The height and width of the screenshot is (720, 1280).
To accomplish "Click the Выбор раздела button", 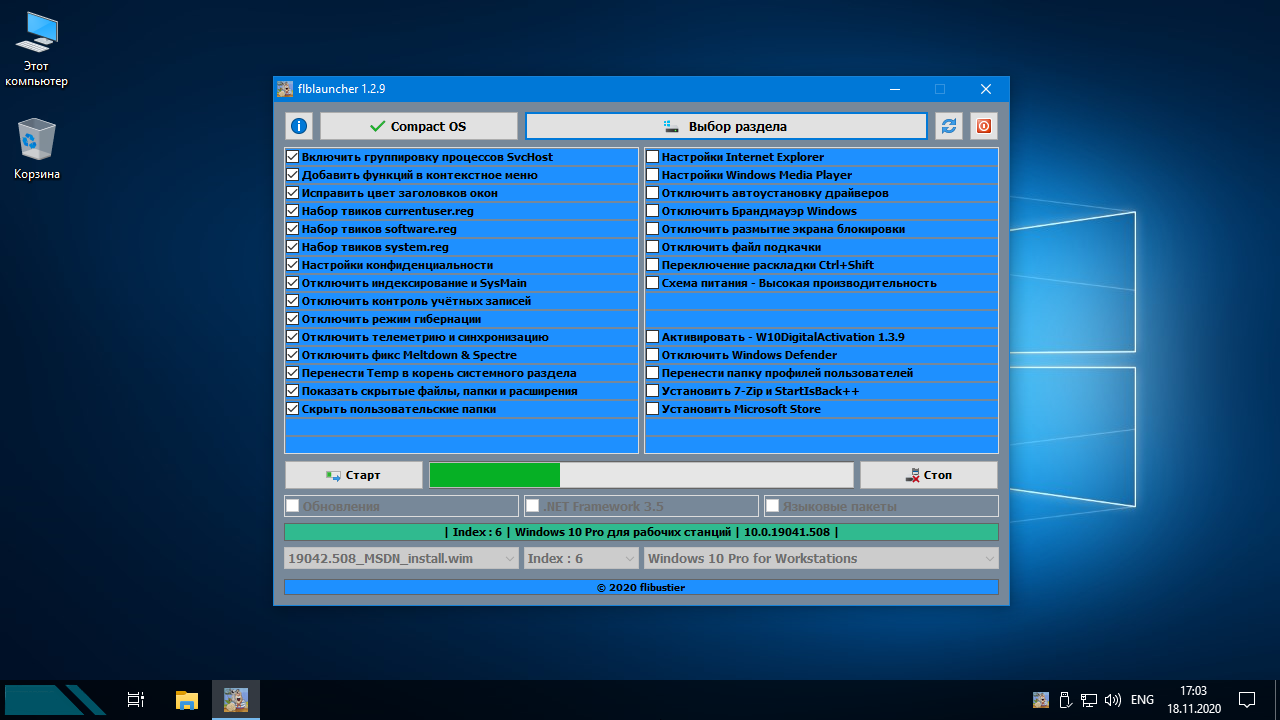I will point(727,126).
